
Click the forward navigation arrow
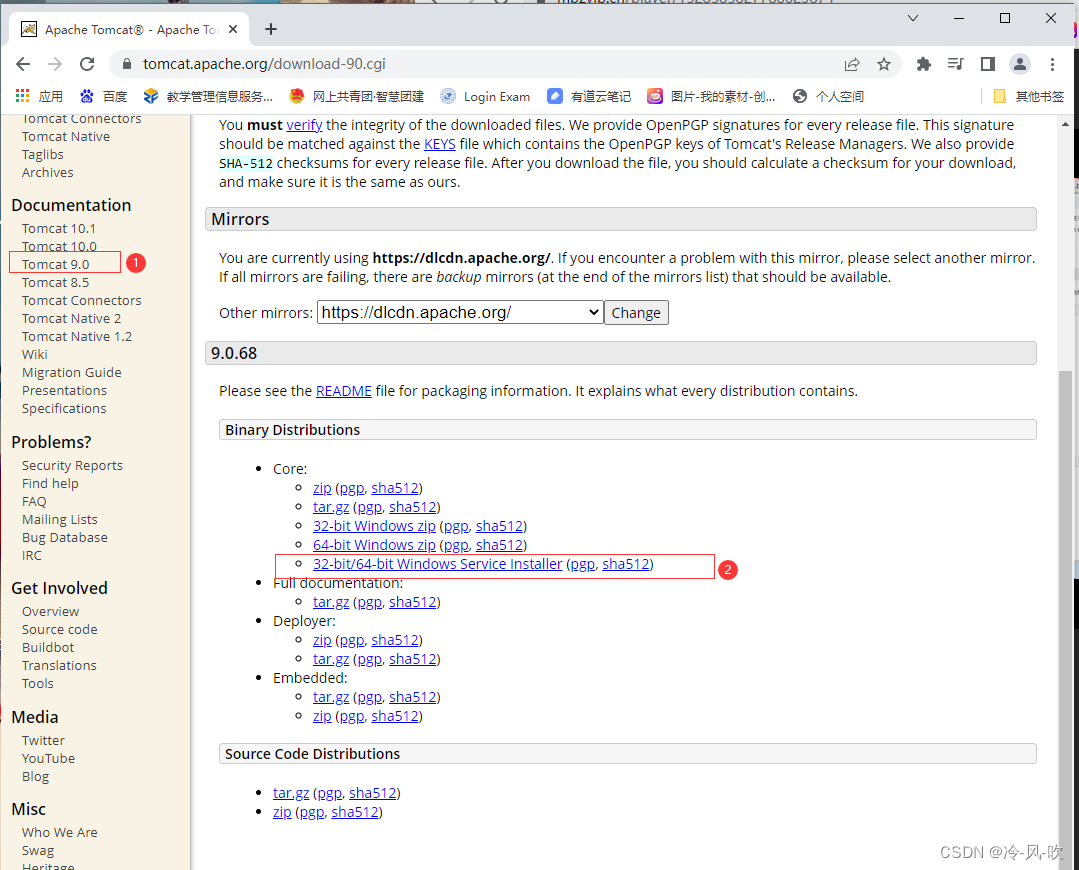coord(55,64)
